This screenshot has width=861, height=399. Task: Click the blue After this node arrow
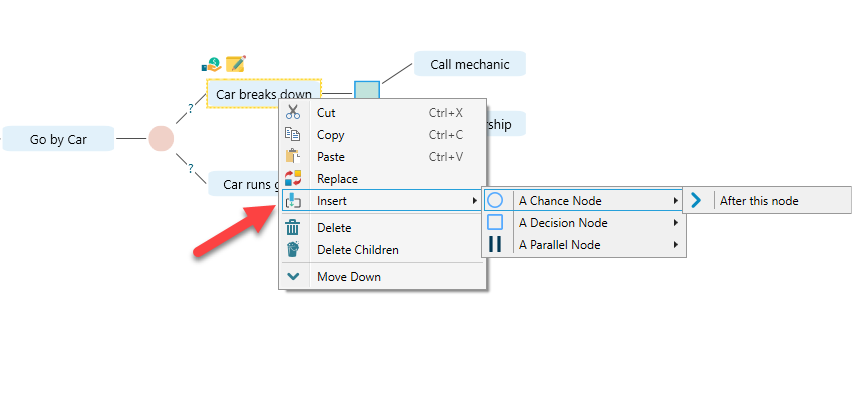[696, 200]
